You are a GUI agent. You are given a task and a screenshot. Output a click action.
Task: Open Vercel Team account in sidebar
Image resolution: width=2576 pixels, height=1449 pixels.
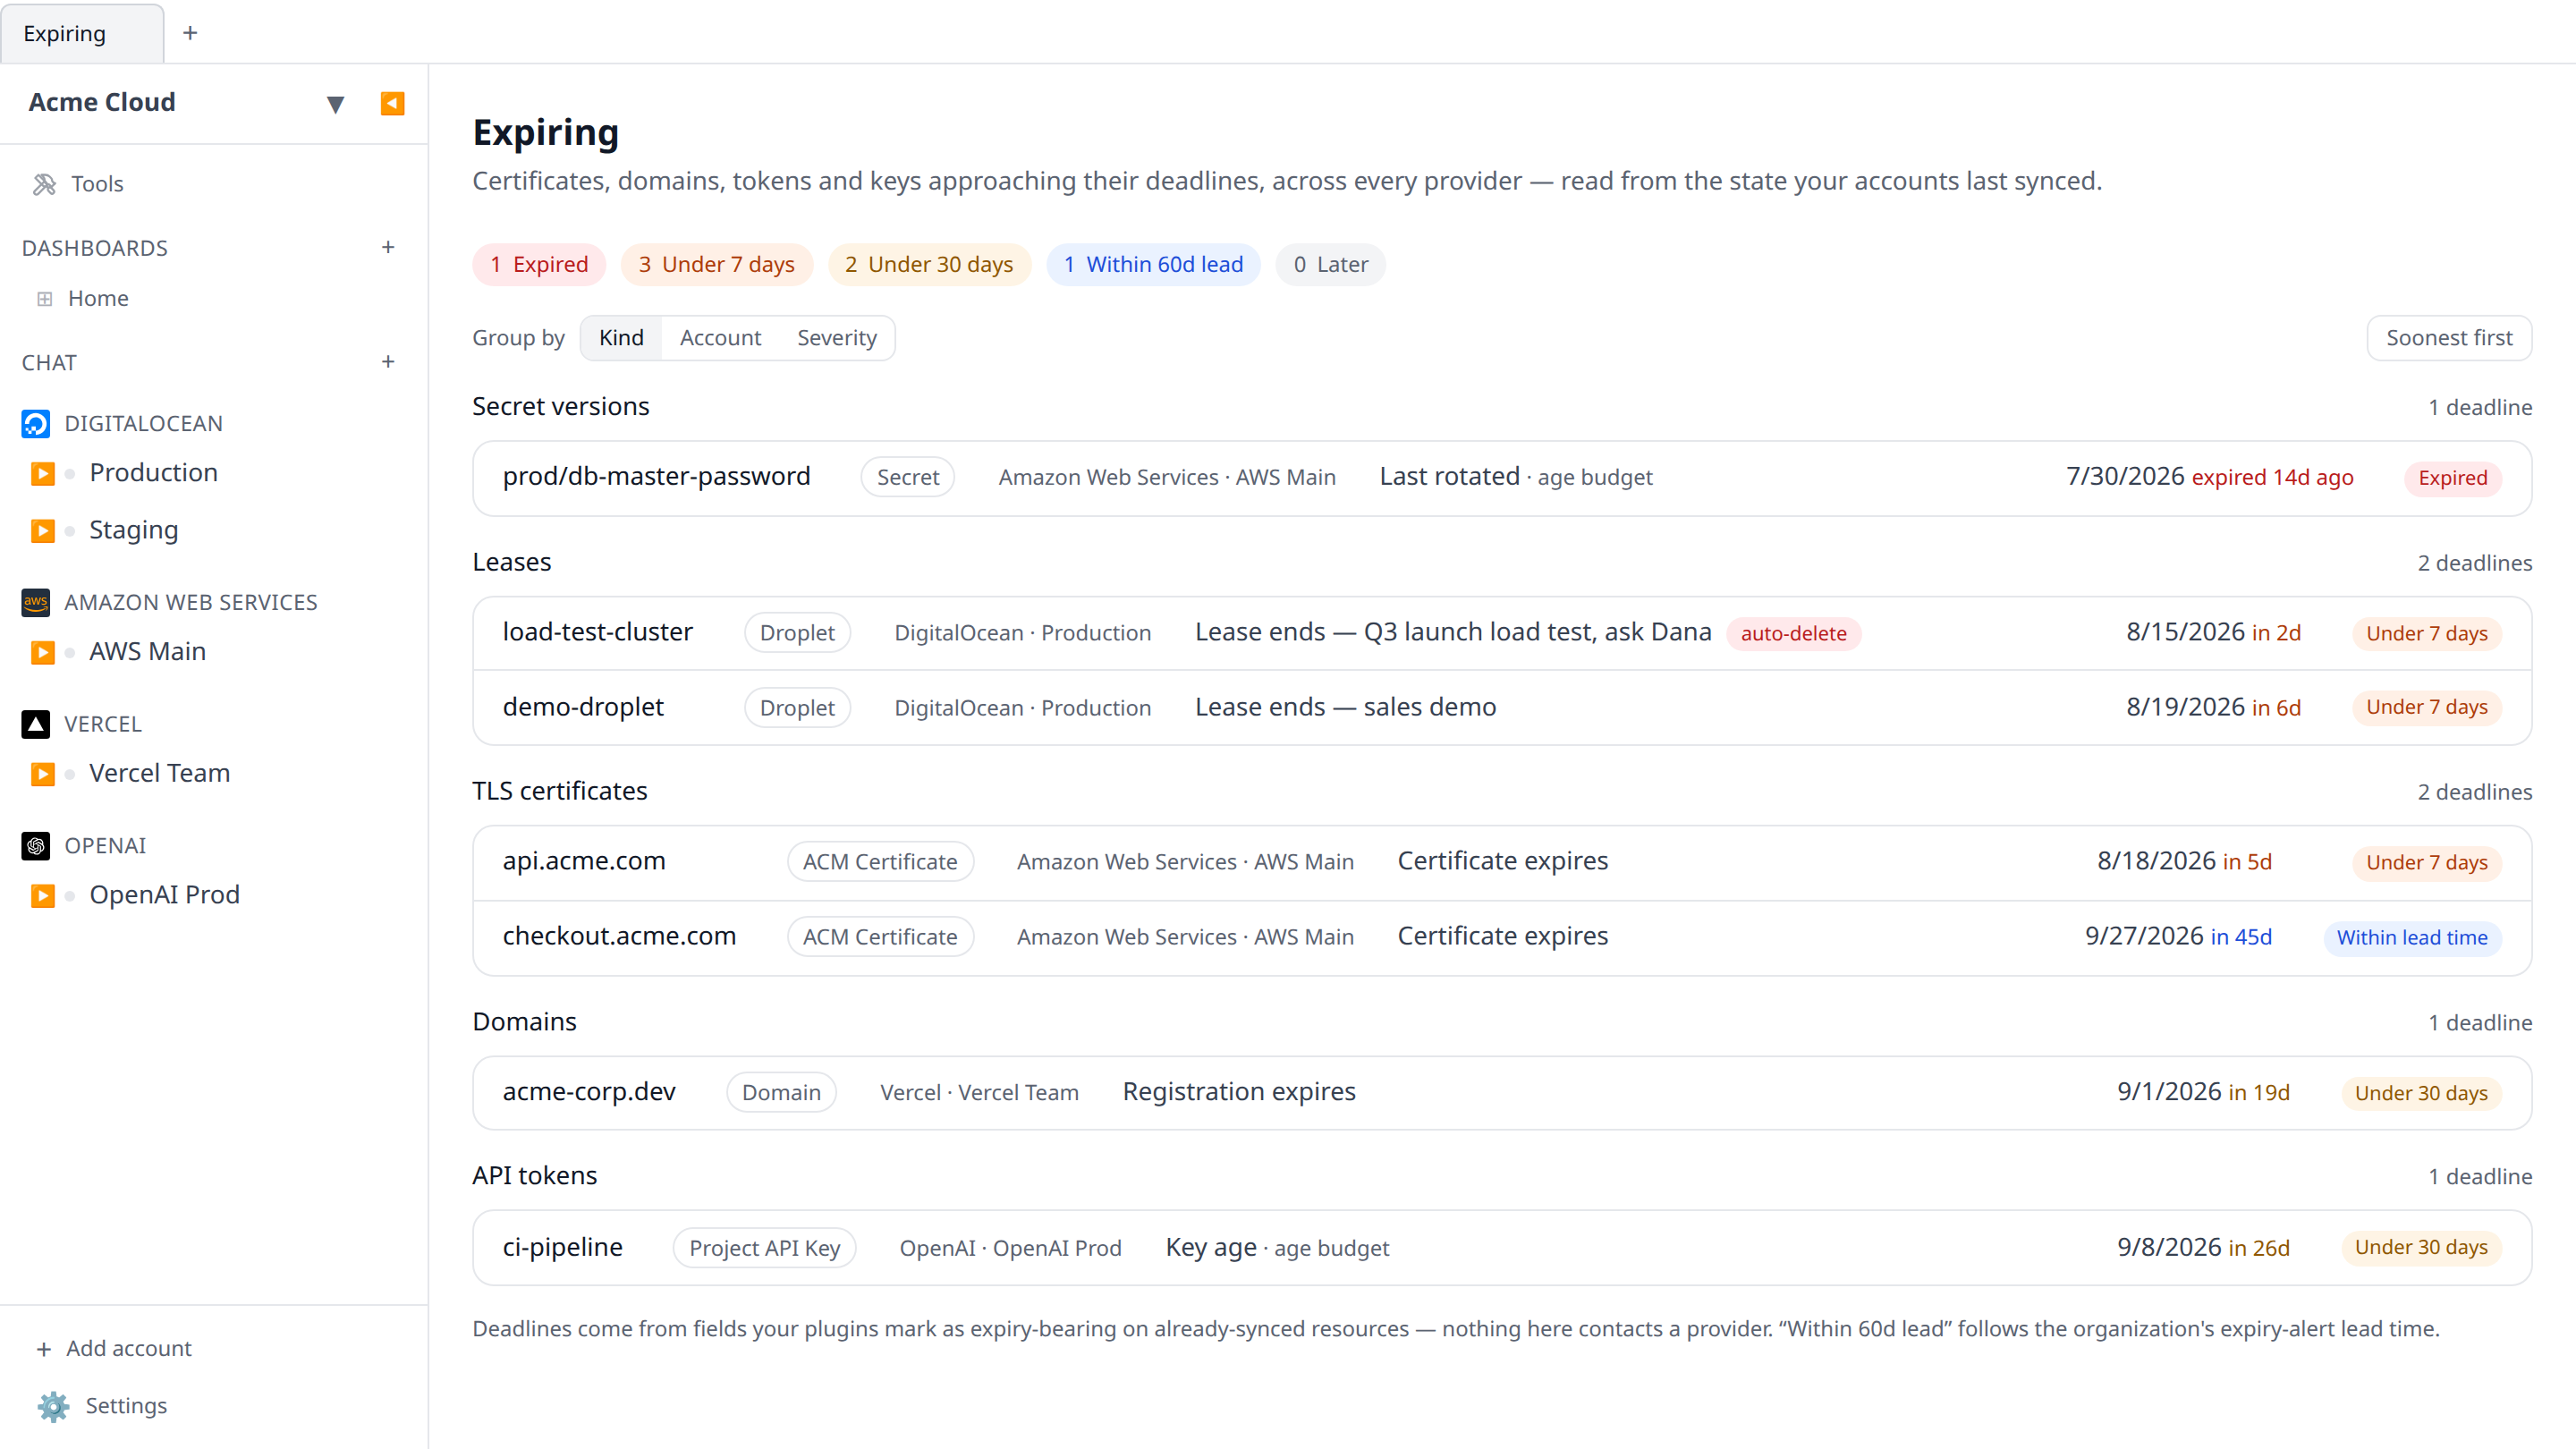click(160, 773)
